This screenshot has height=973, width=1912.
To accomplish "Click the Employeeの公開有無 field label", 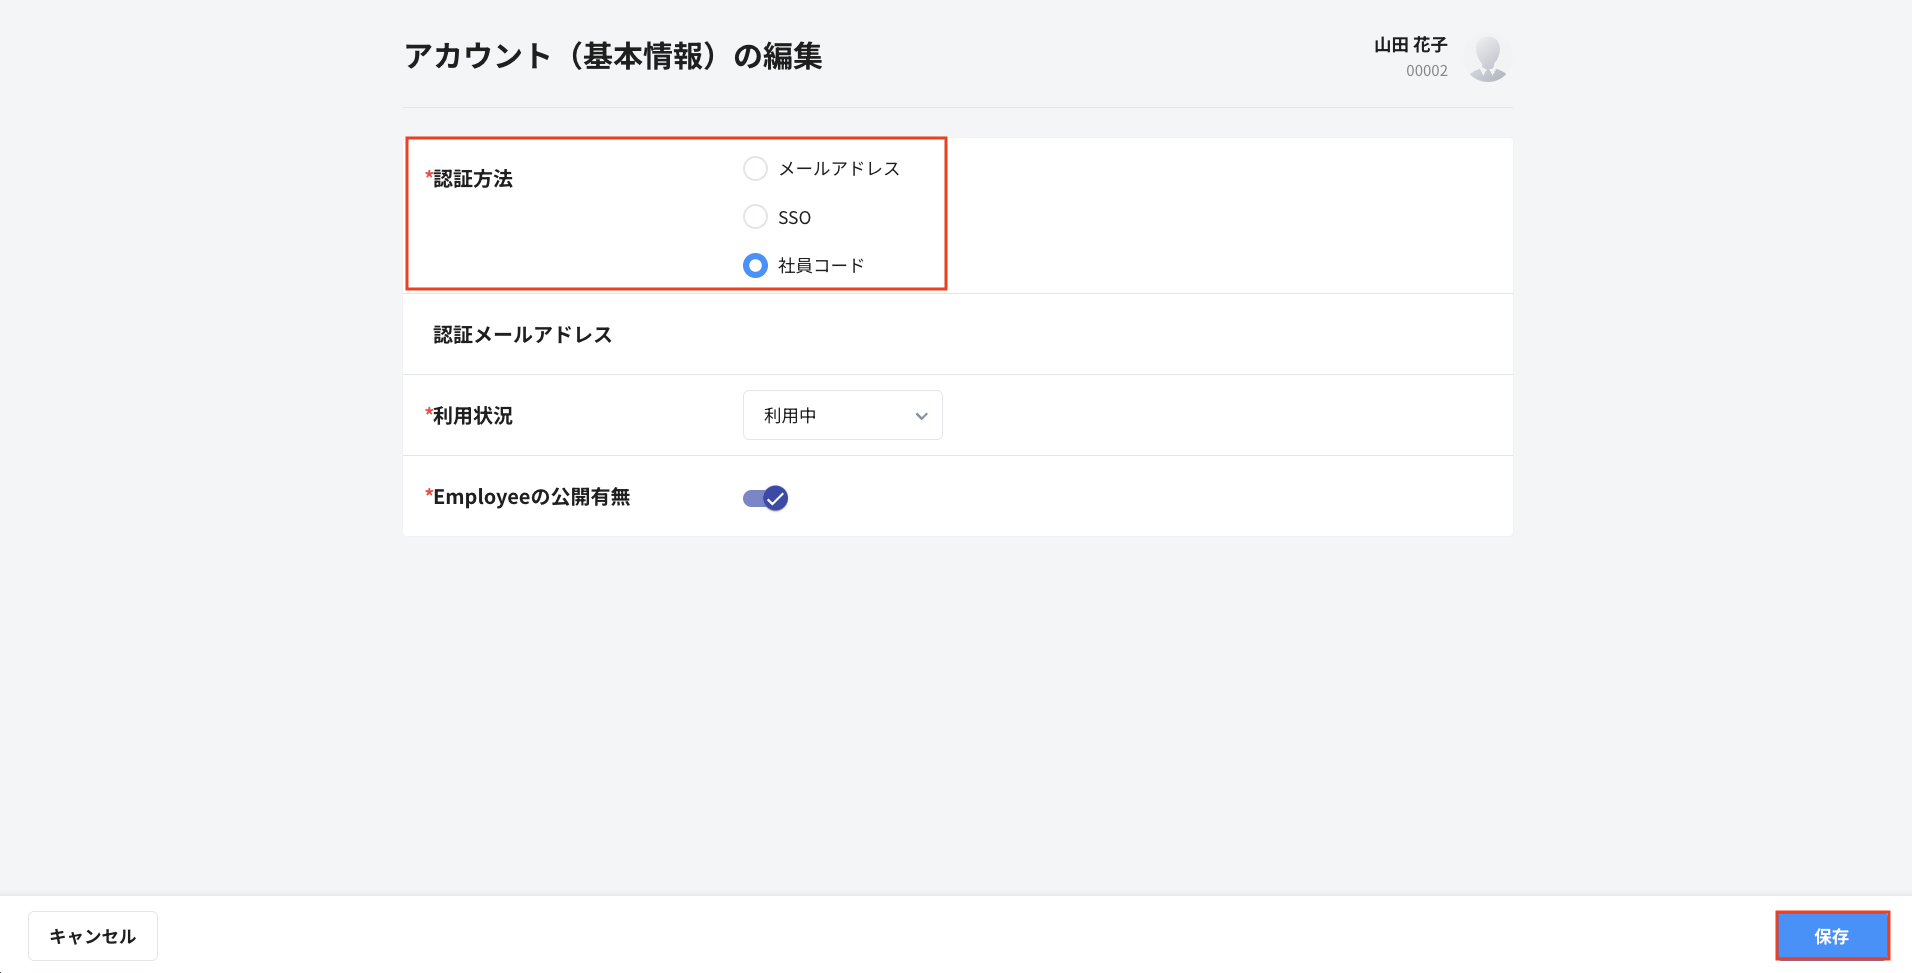I will click(x=531, y=497).
